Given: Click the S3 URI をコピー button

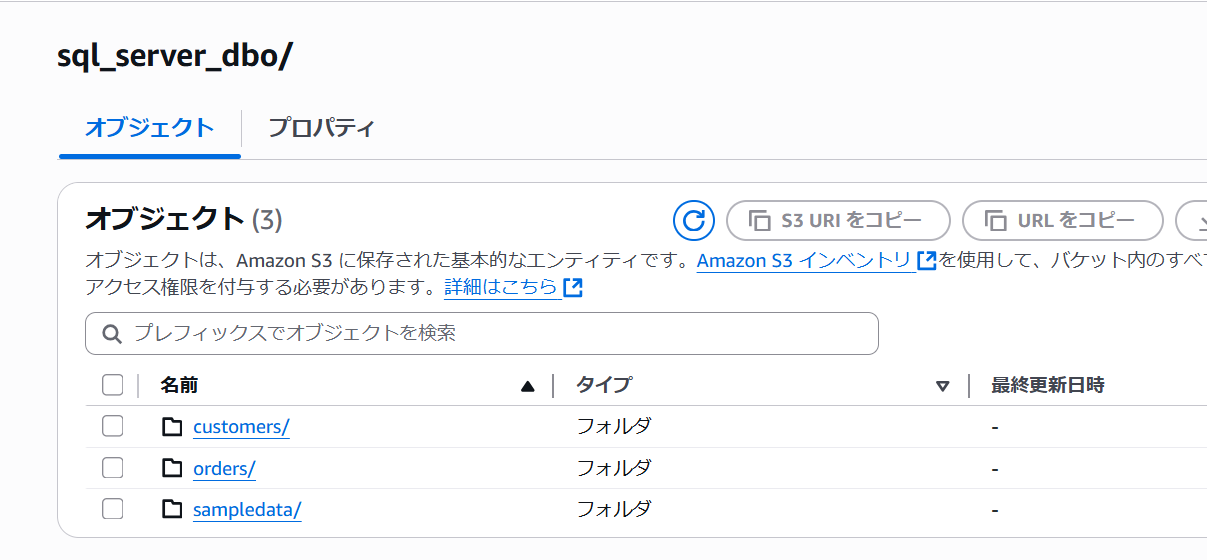Looking at the screenshot, I should (838, 220).
